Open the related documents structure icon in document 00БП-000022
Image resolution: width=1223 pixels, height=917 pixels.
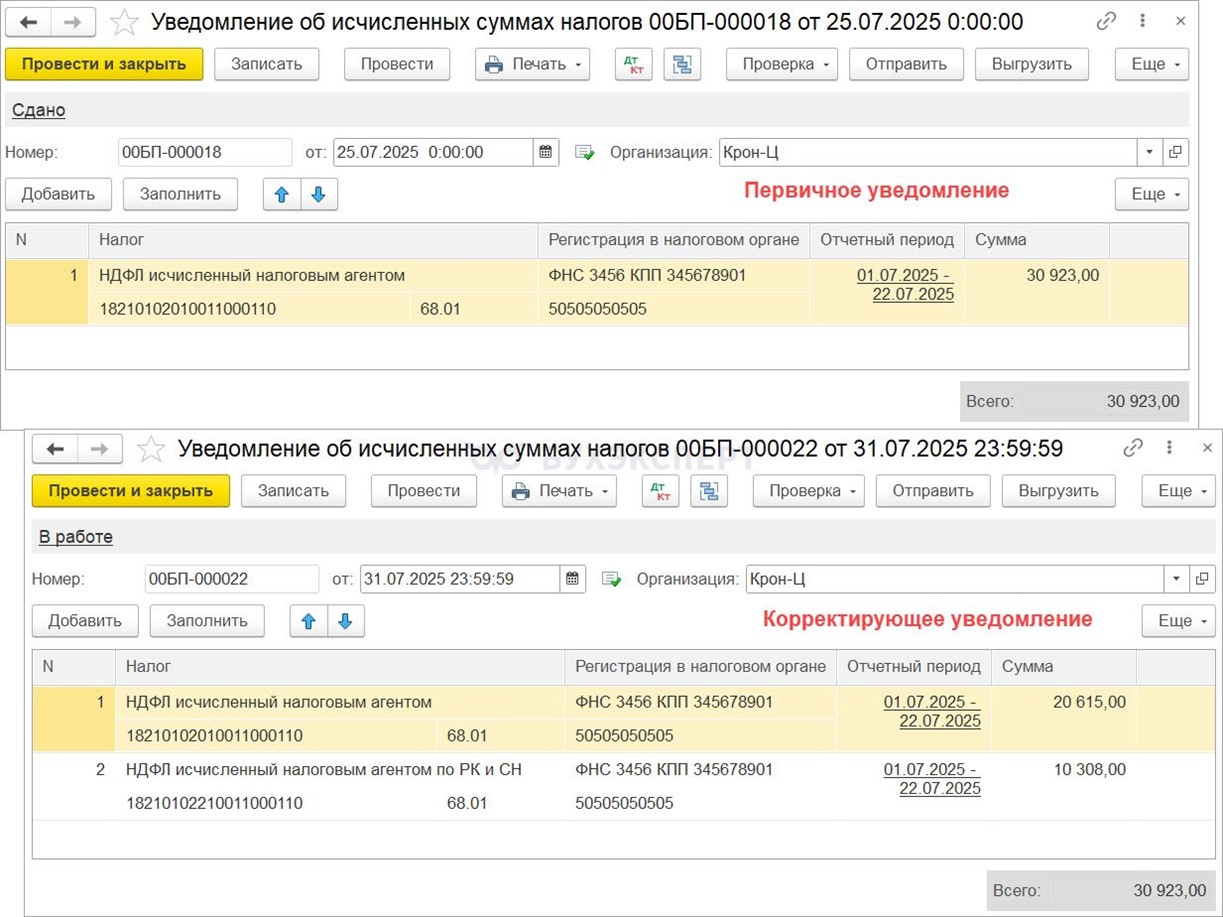709,491
